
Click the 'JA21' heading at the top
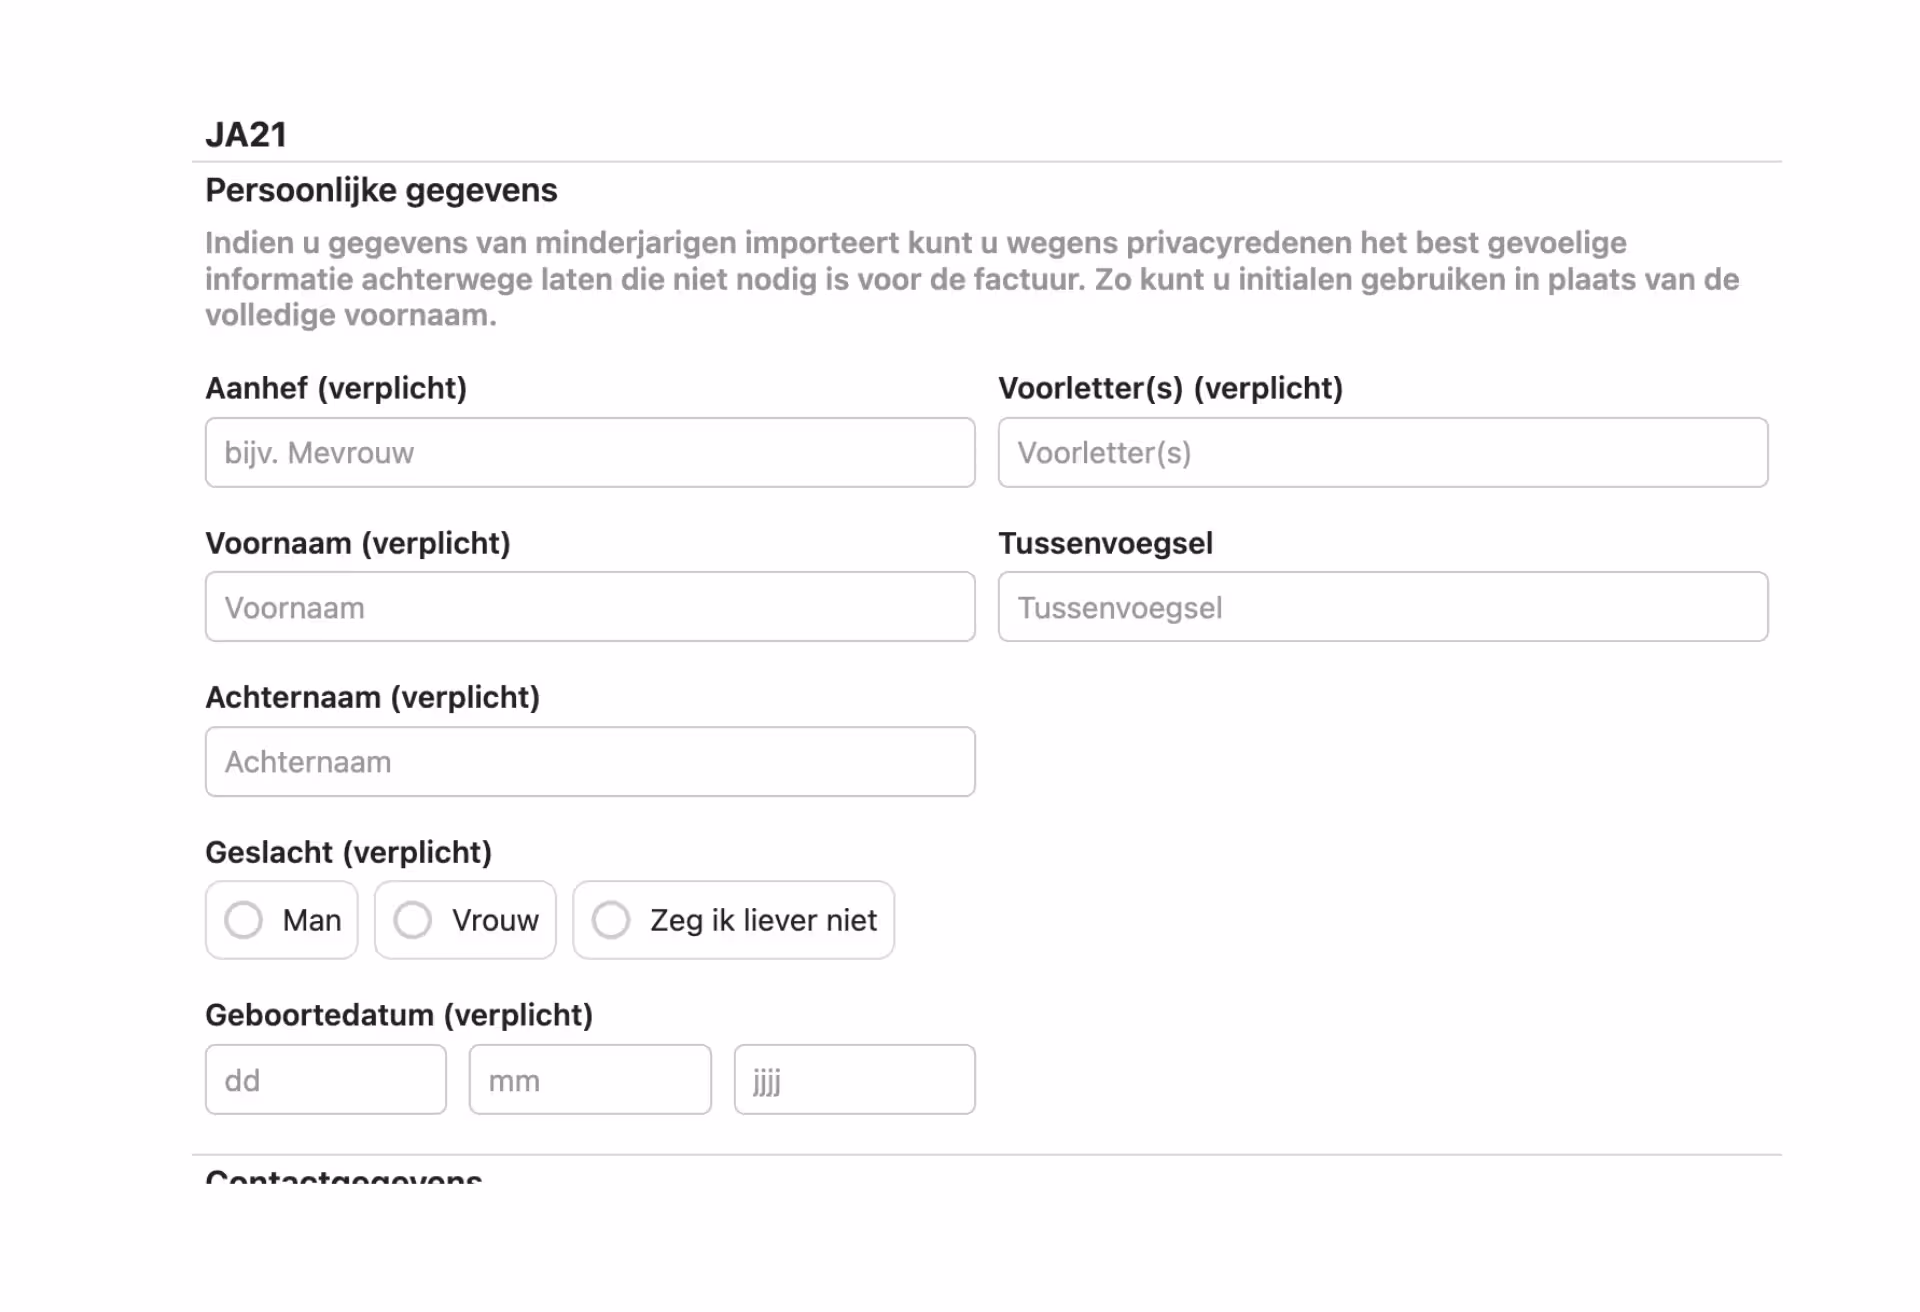click(x=246, y=134)
